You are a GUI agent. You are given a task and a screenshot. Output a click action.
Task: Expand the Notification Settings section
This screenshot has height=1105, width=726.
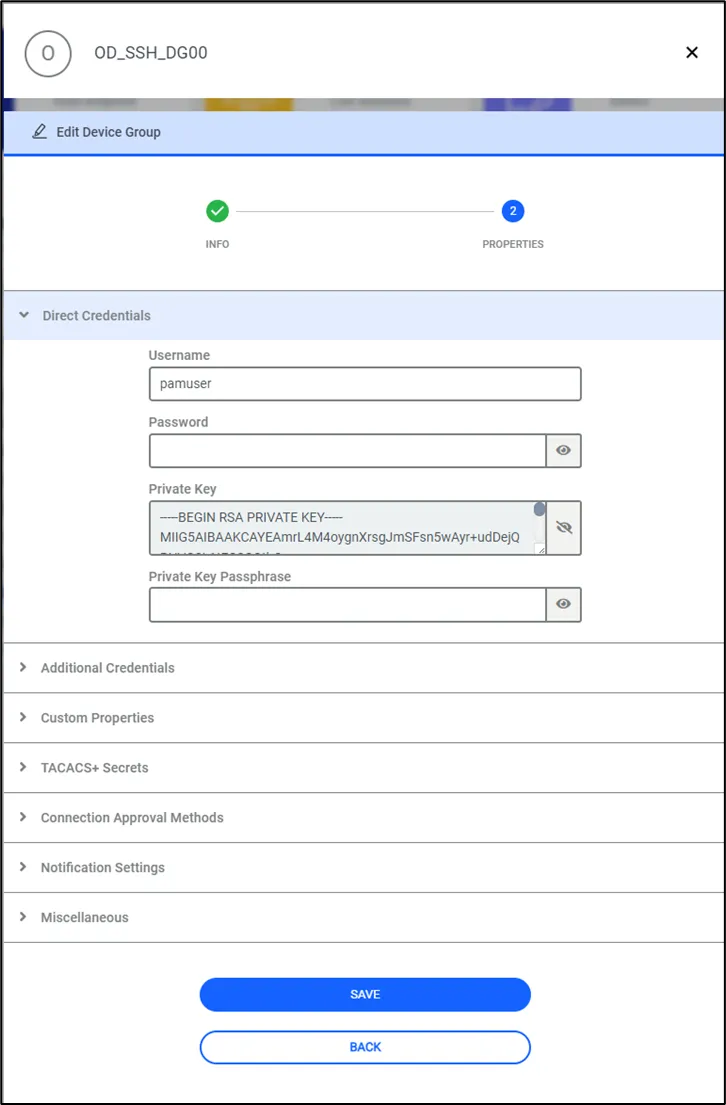click(x=364, y=868)
